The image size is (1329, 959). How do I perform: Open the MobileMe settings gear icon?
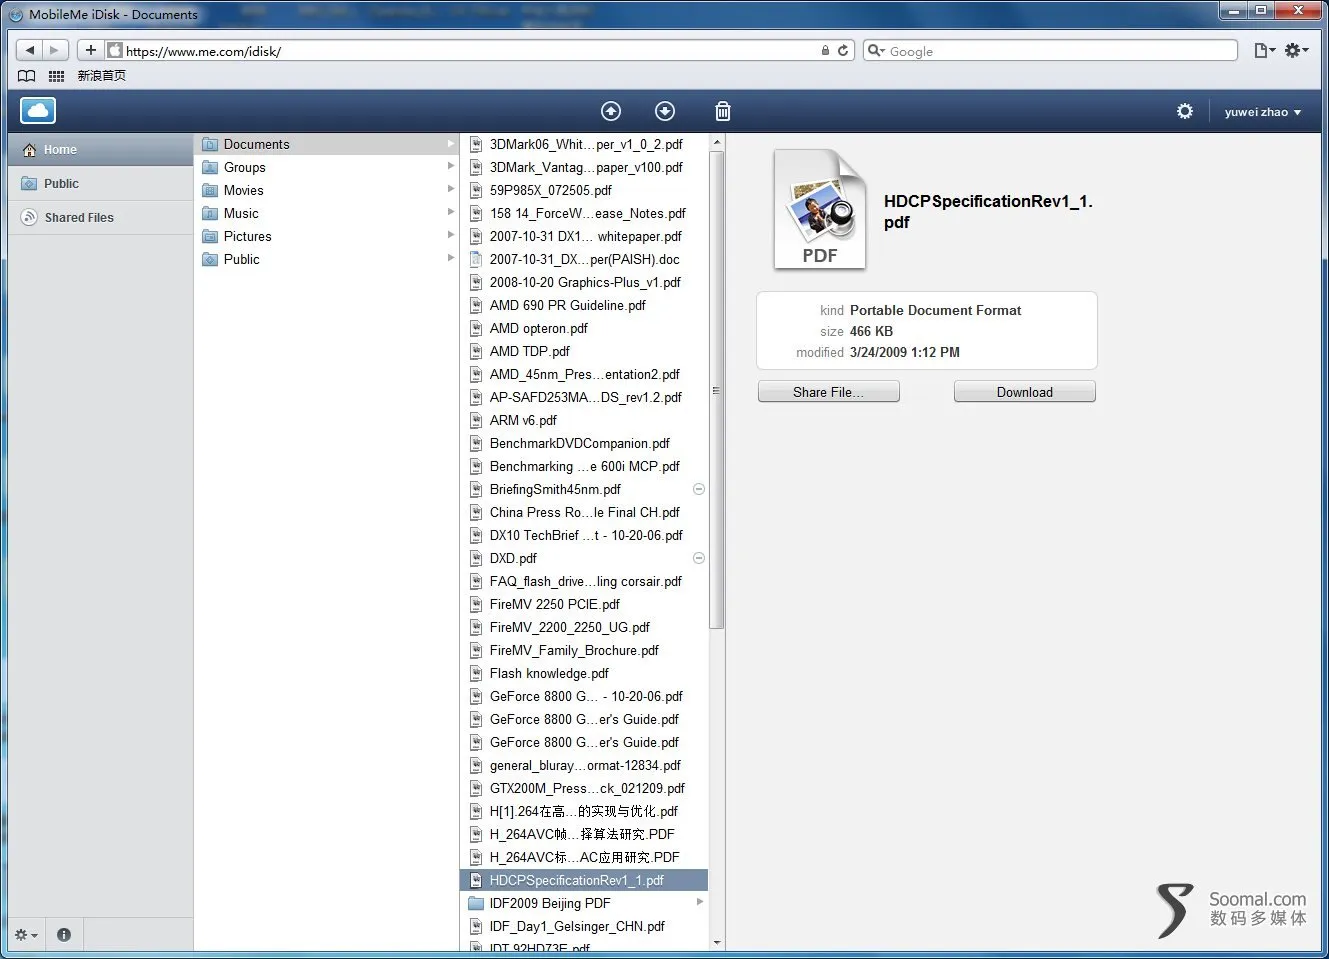(1185, 111)
